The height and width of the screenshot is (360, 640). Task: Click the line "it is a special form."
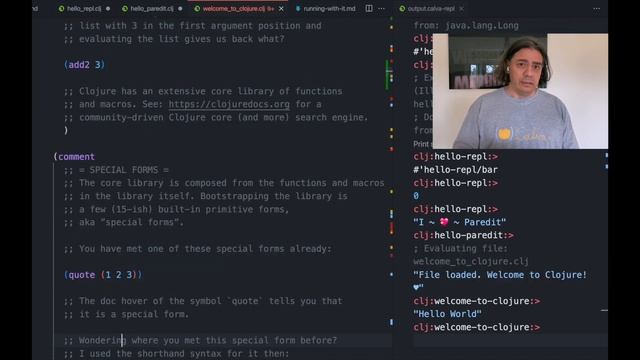[126, 314]
